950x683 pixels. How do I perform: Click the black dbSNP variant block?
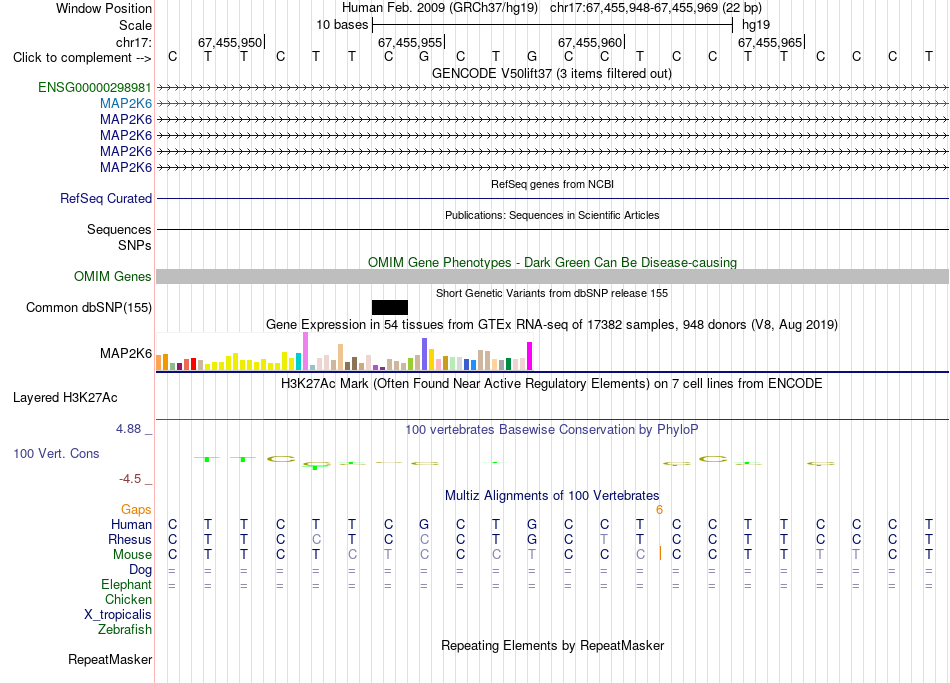[x=390, y=307]
